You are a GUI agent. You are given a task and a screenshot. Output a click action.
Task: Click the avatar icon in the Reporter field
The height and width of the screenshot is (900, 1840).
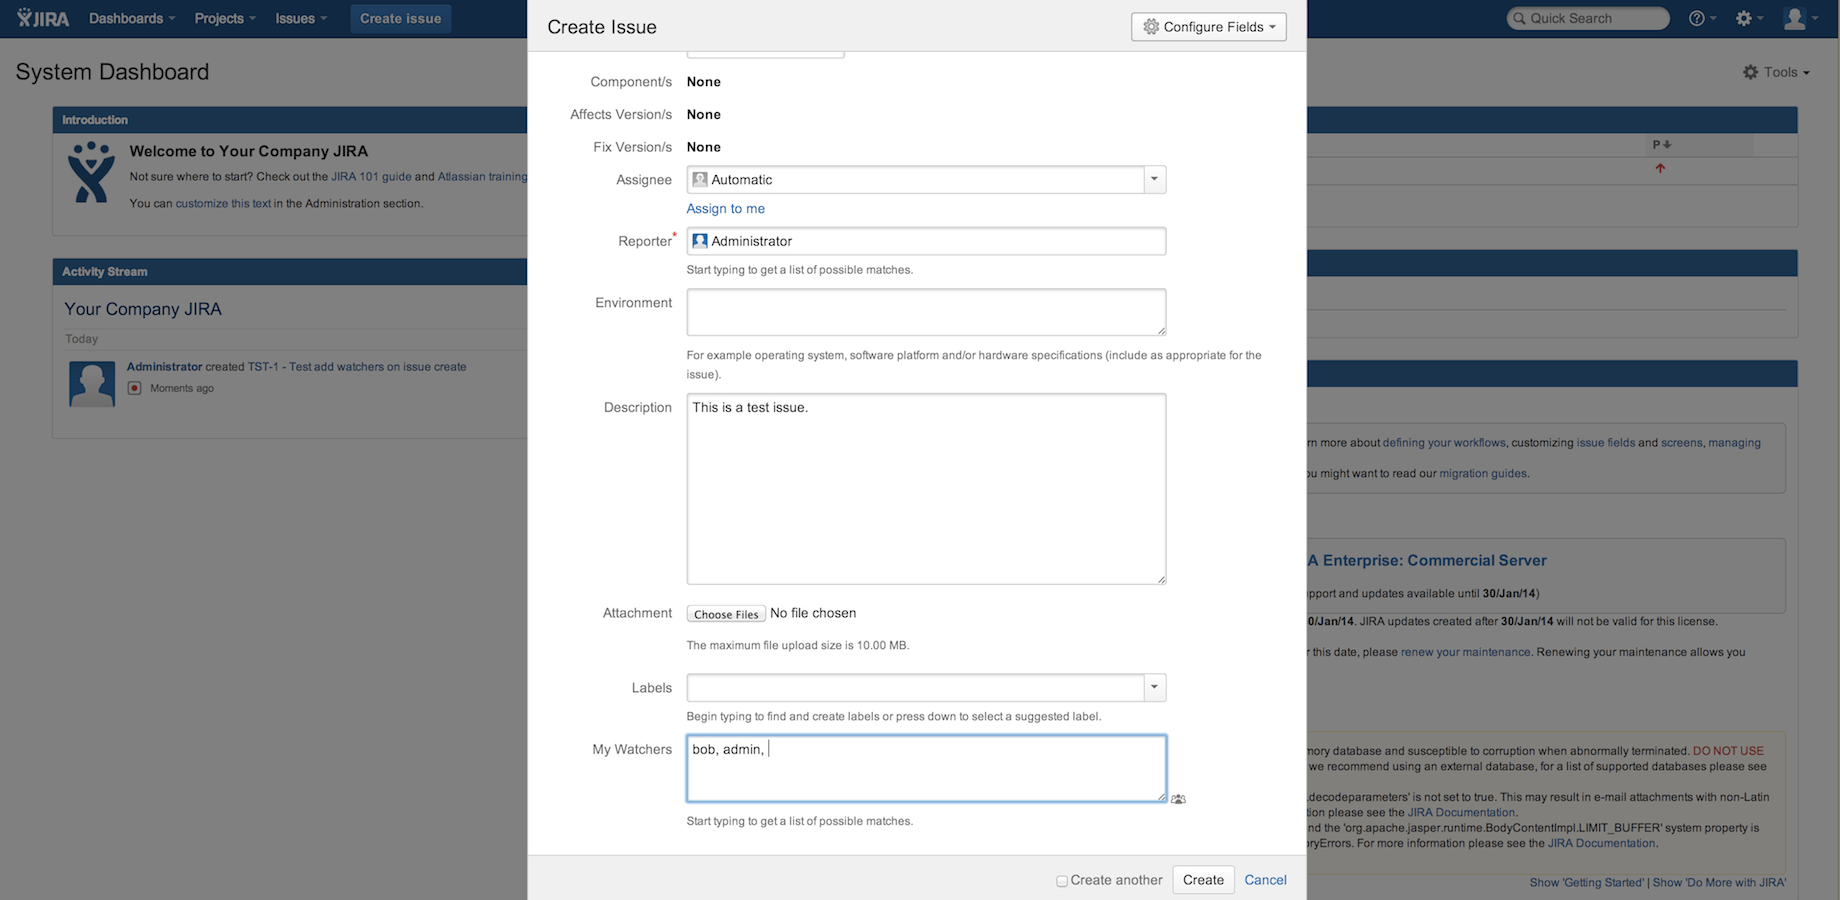click(x=700, y=240)
